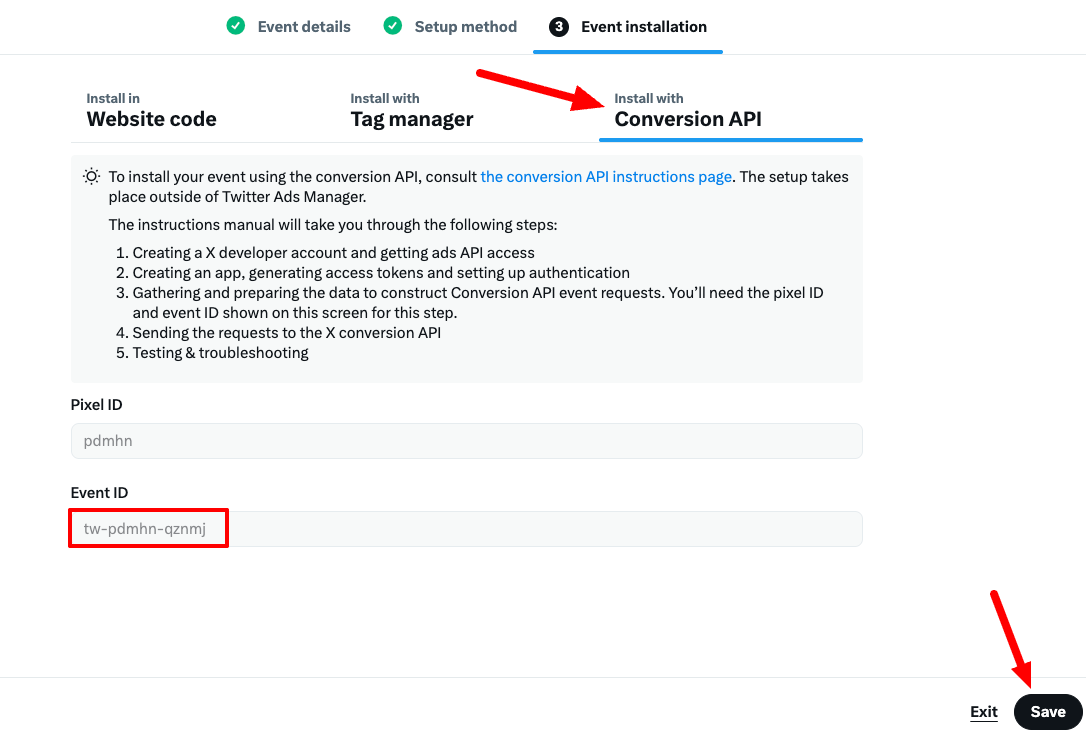This screenshot has width=1086, height=744.
Task: Click the green checkmark beside Event details
Action: point(235,26)
